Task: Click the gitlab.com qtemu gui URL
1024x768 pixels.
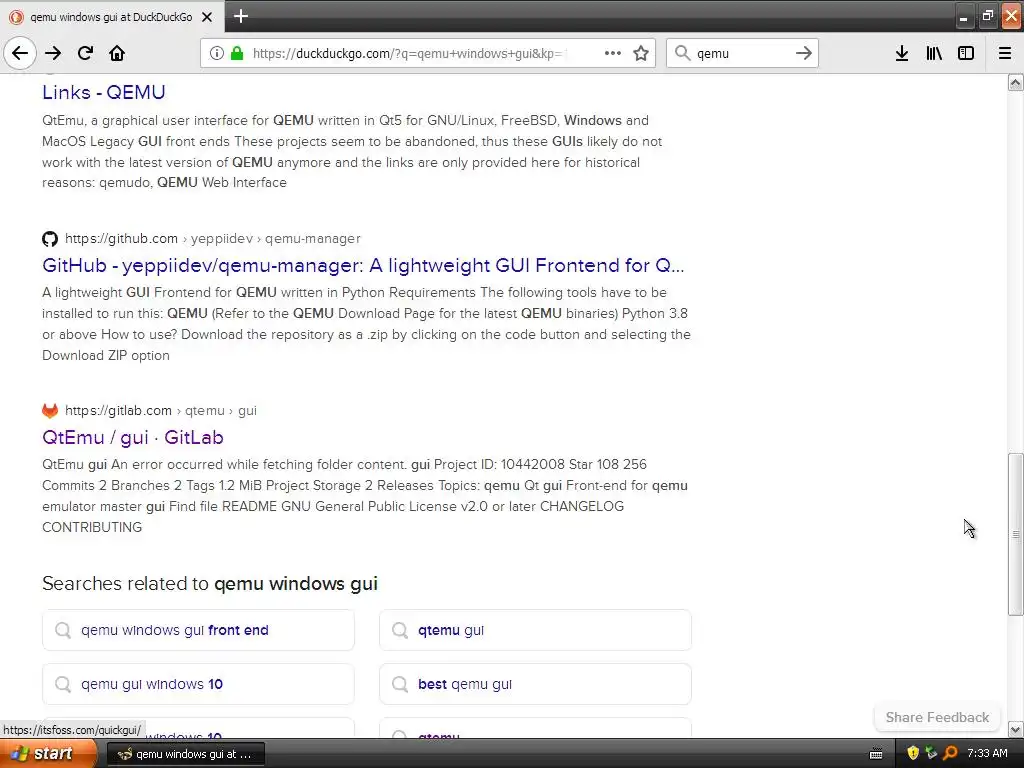Action: 161,410
